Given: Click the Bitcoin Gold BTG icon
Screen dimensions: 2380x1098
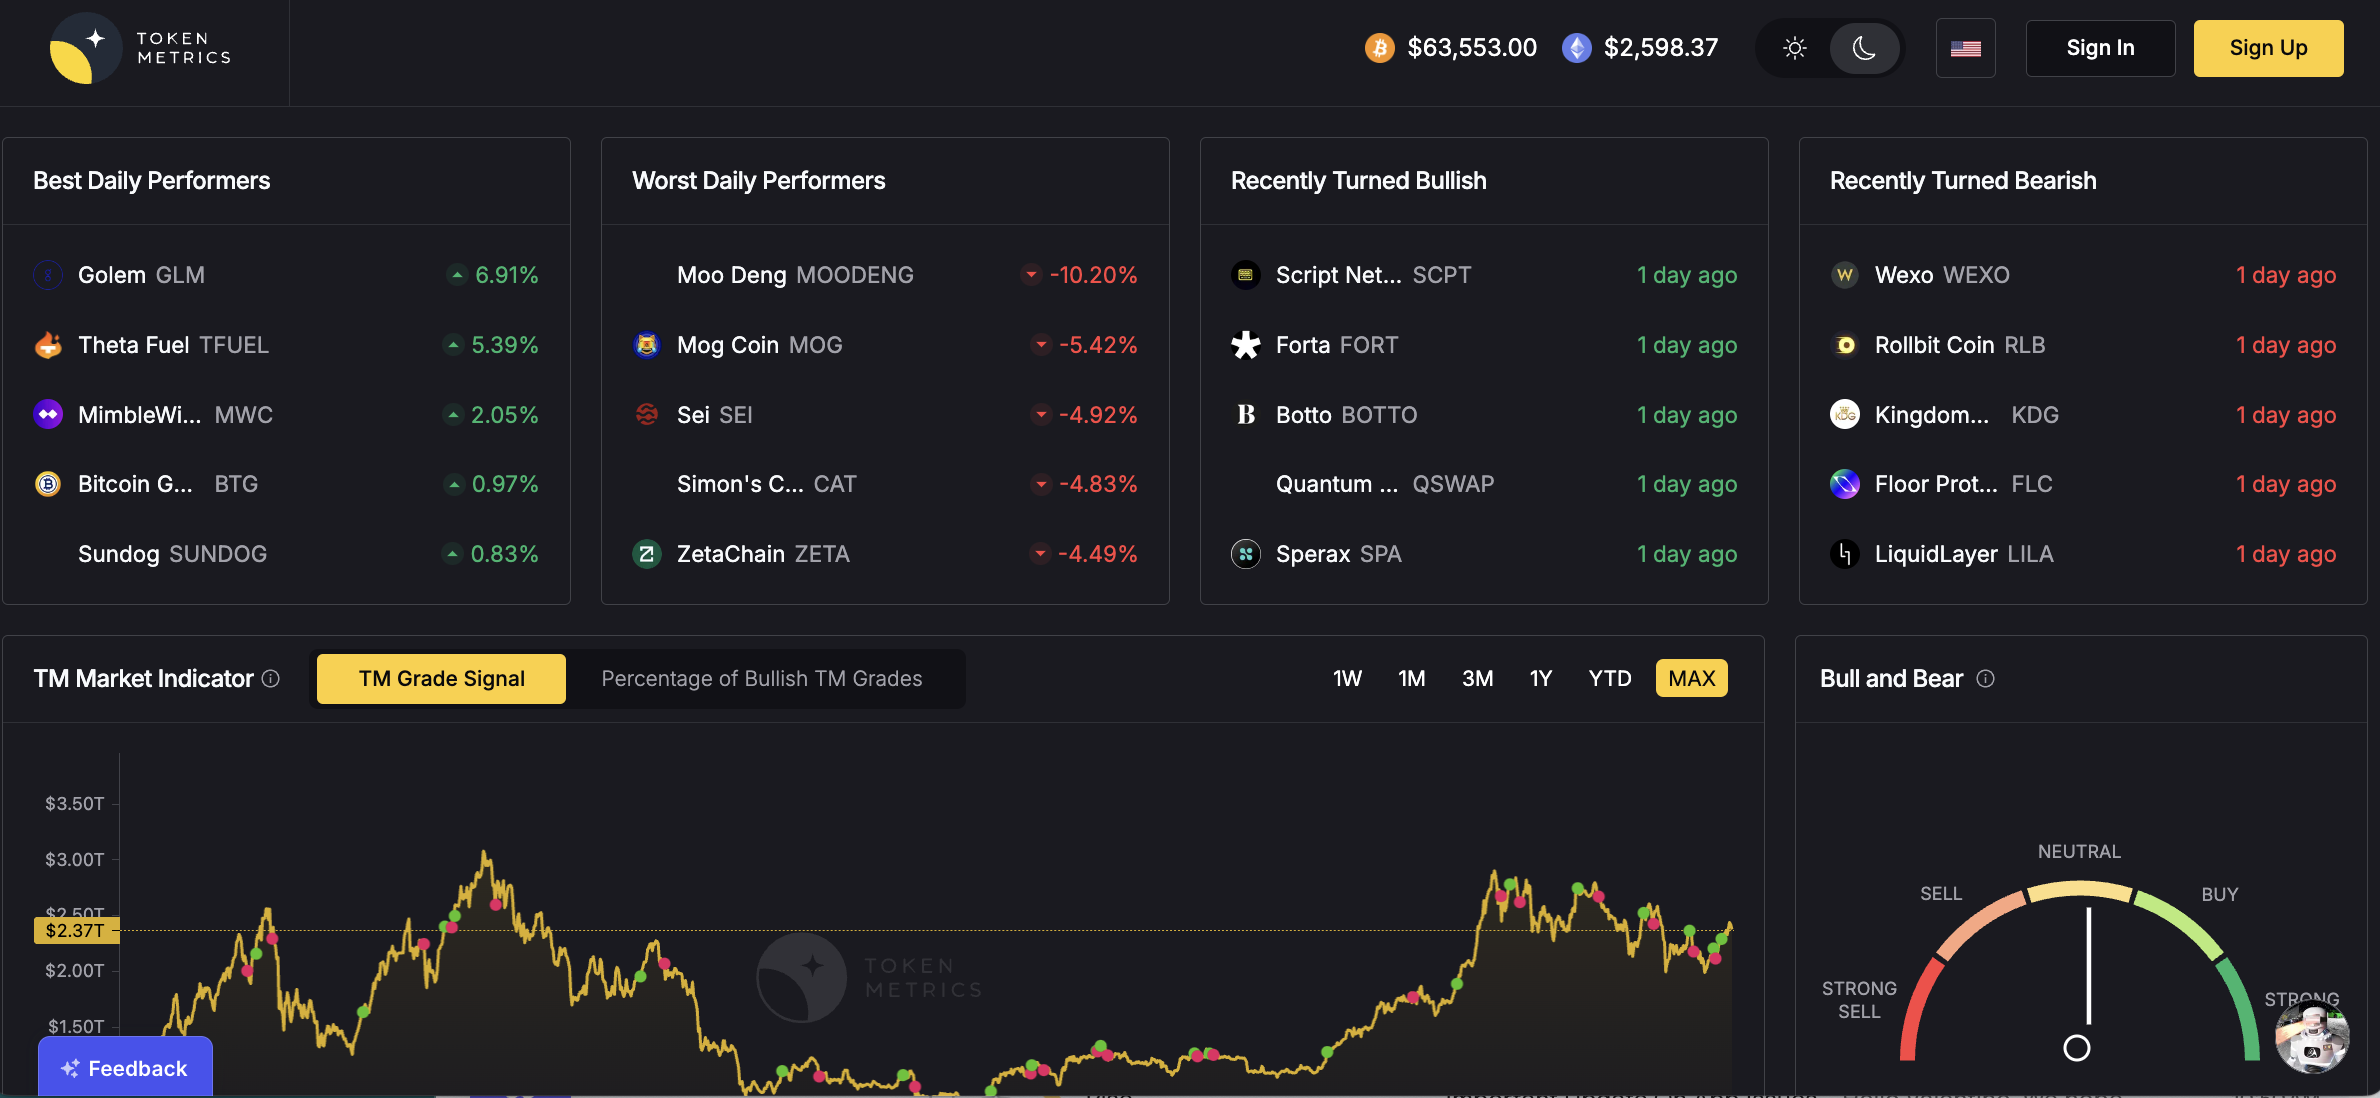Looking at the screenshot, I should point(48,484).
